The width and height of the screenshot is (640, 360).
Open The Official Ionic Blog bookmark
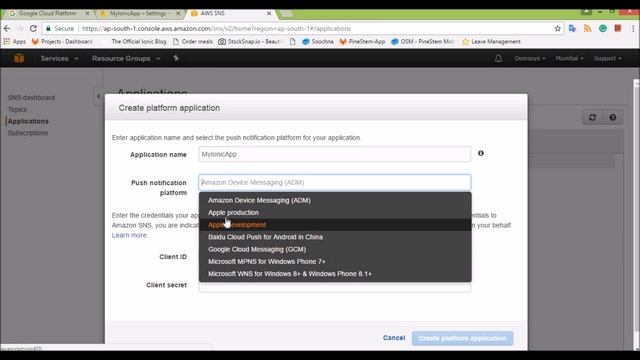coord(139,42)
